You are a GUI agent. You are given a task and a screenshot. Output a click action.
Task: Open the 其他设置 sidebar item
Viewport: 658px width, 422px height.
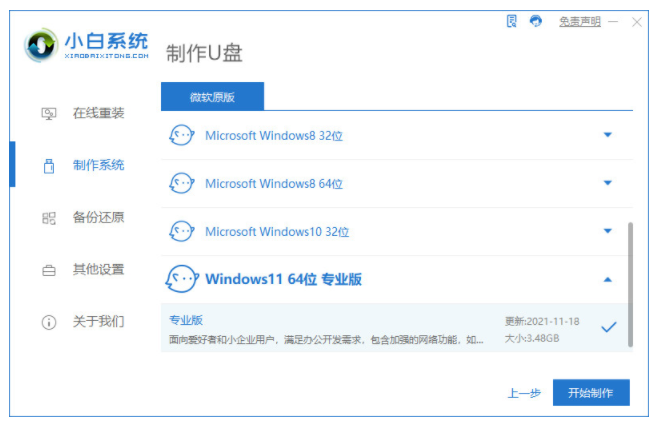tap(98, 269)
